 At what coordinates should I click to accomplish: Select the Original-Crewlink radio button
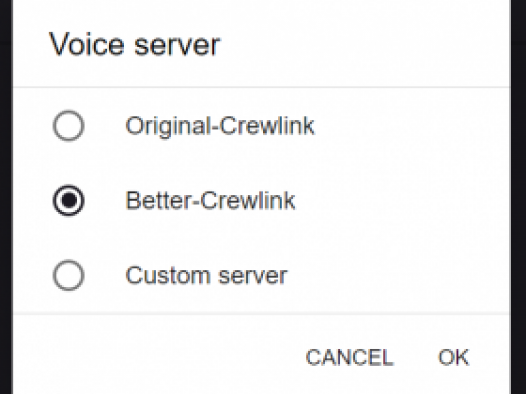(68, 126)
